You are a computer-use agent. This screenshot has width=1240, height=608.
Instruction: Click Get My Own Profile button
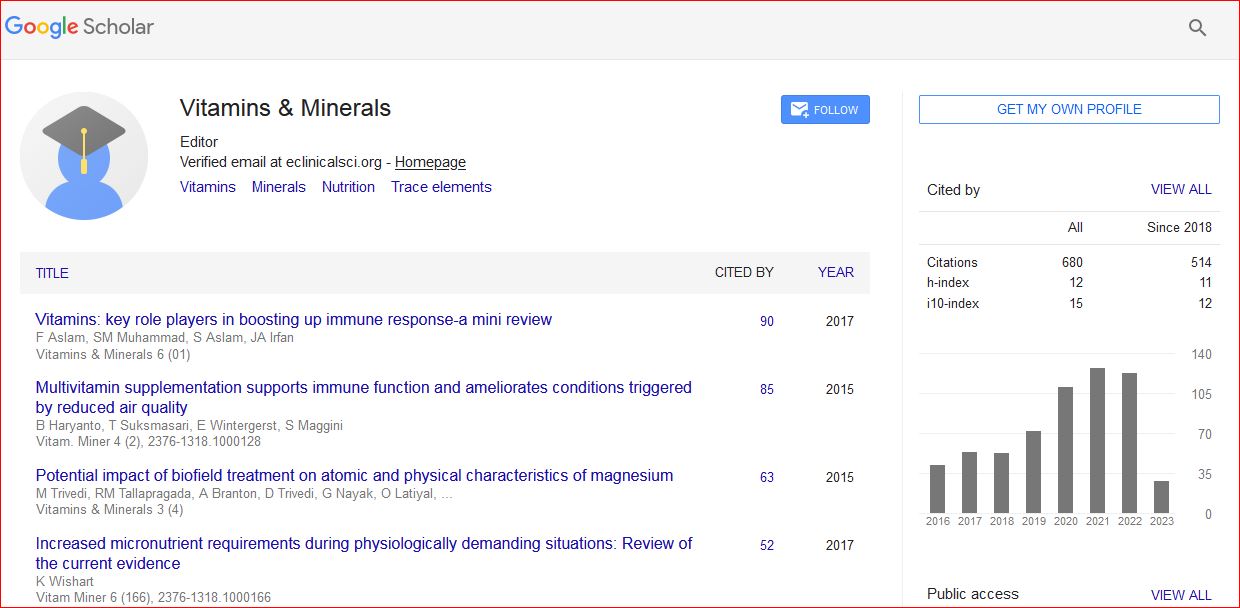coord(1068,110)
